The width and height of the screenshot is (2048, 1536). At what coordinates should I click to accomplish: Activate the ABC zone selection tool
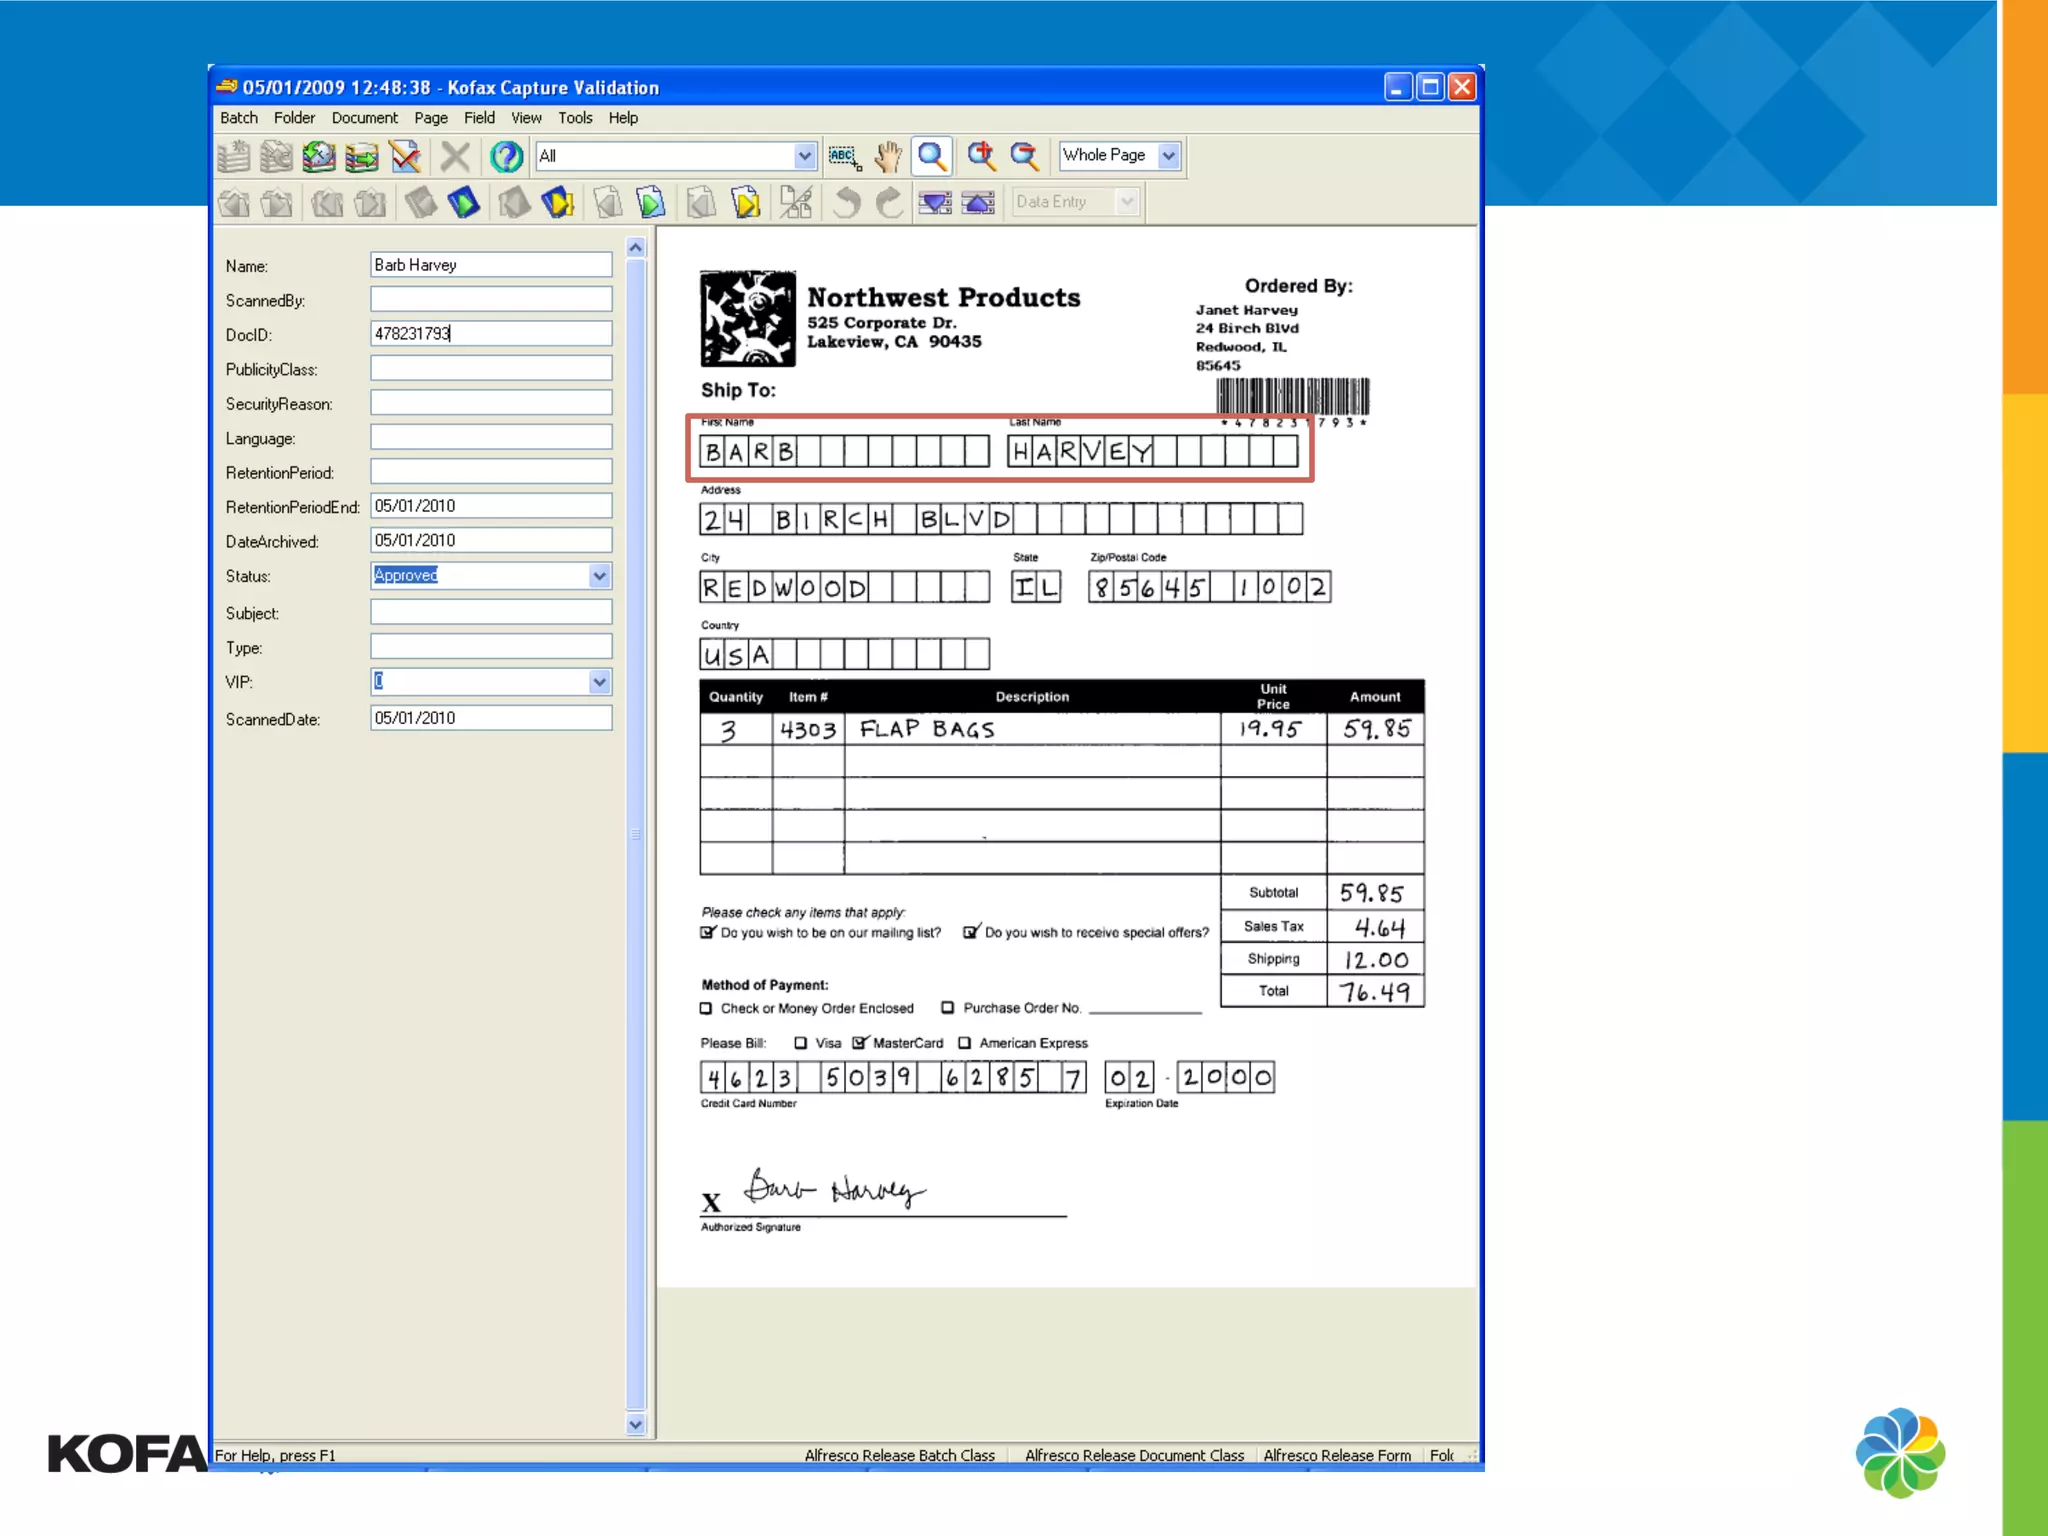pyautogui.click(x=843, y=156)
